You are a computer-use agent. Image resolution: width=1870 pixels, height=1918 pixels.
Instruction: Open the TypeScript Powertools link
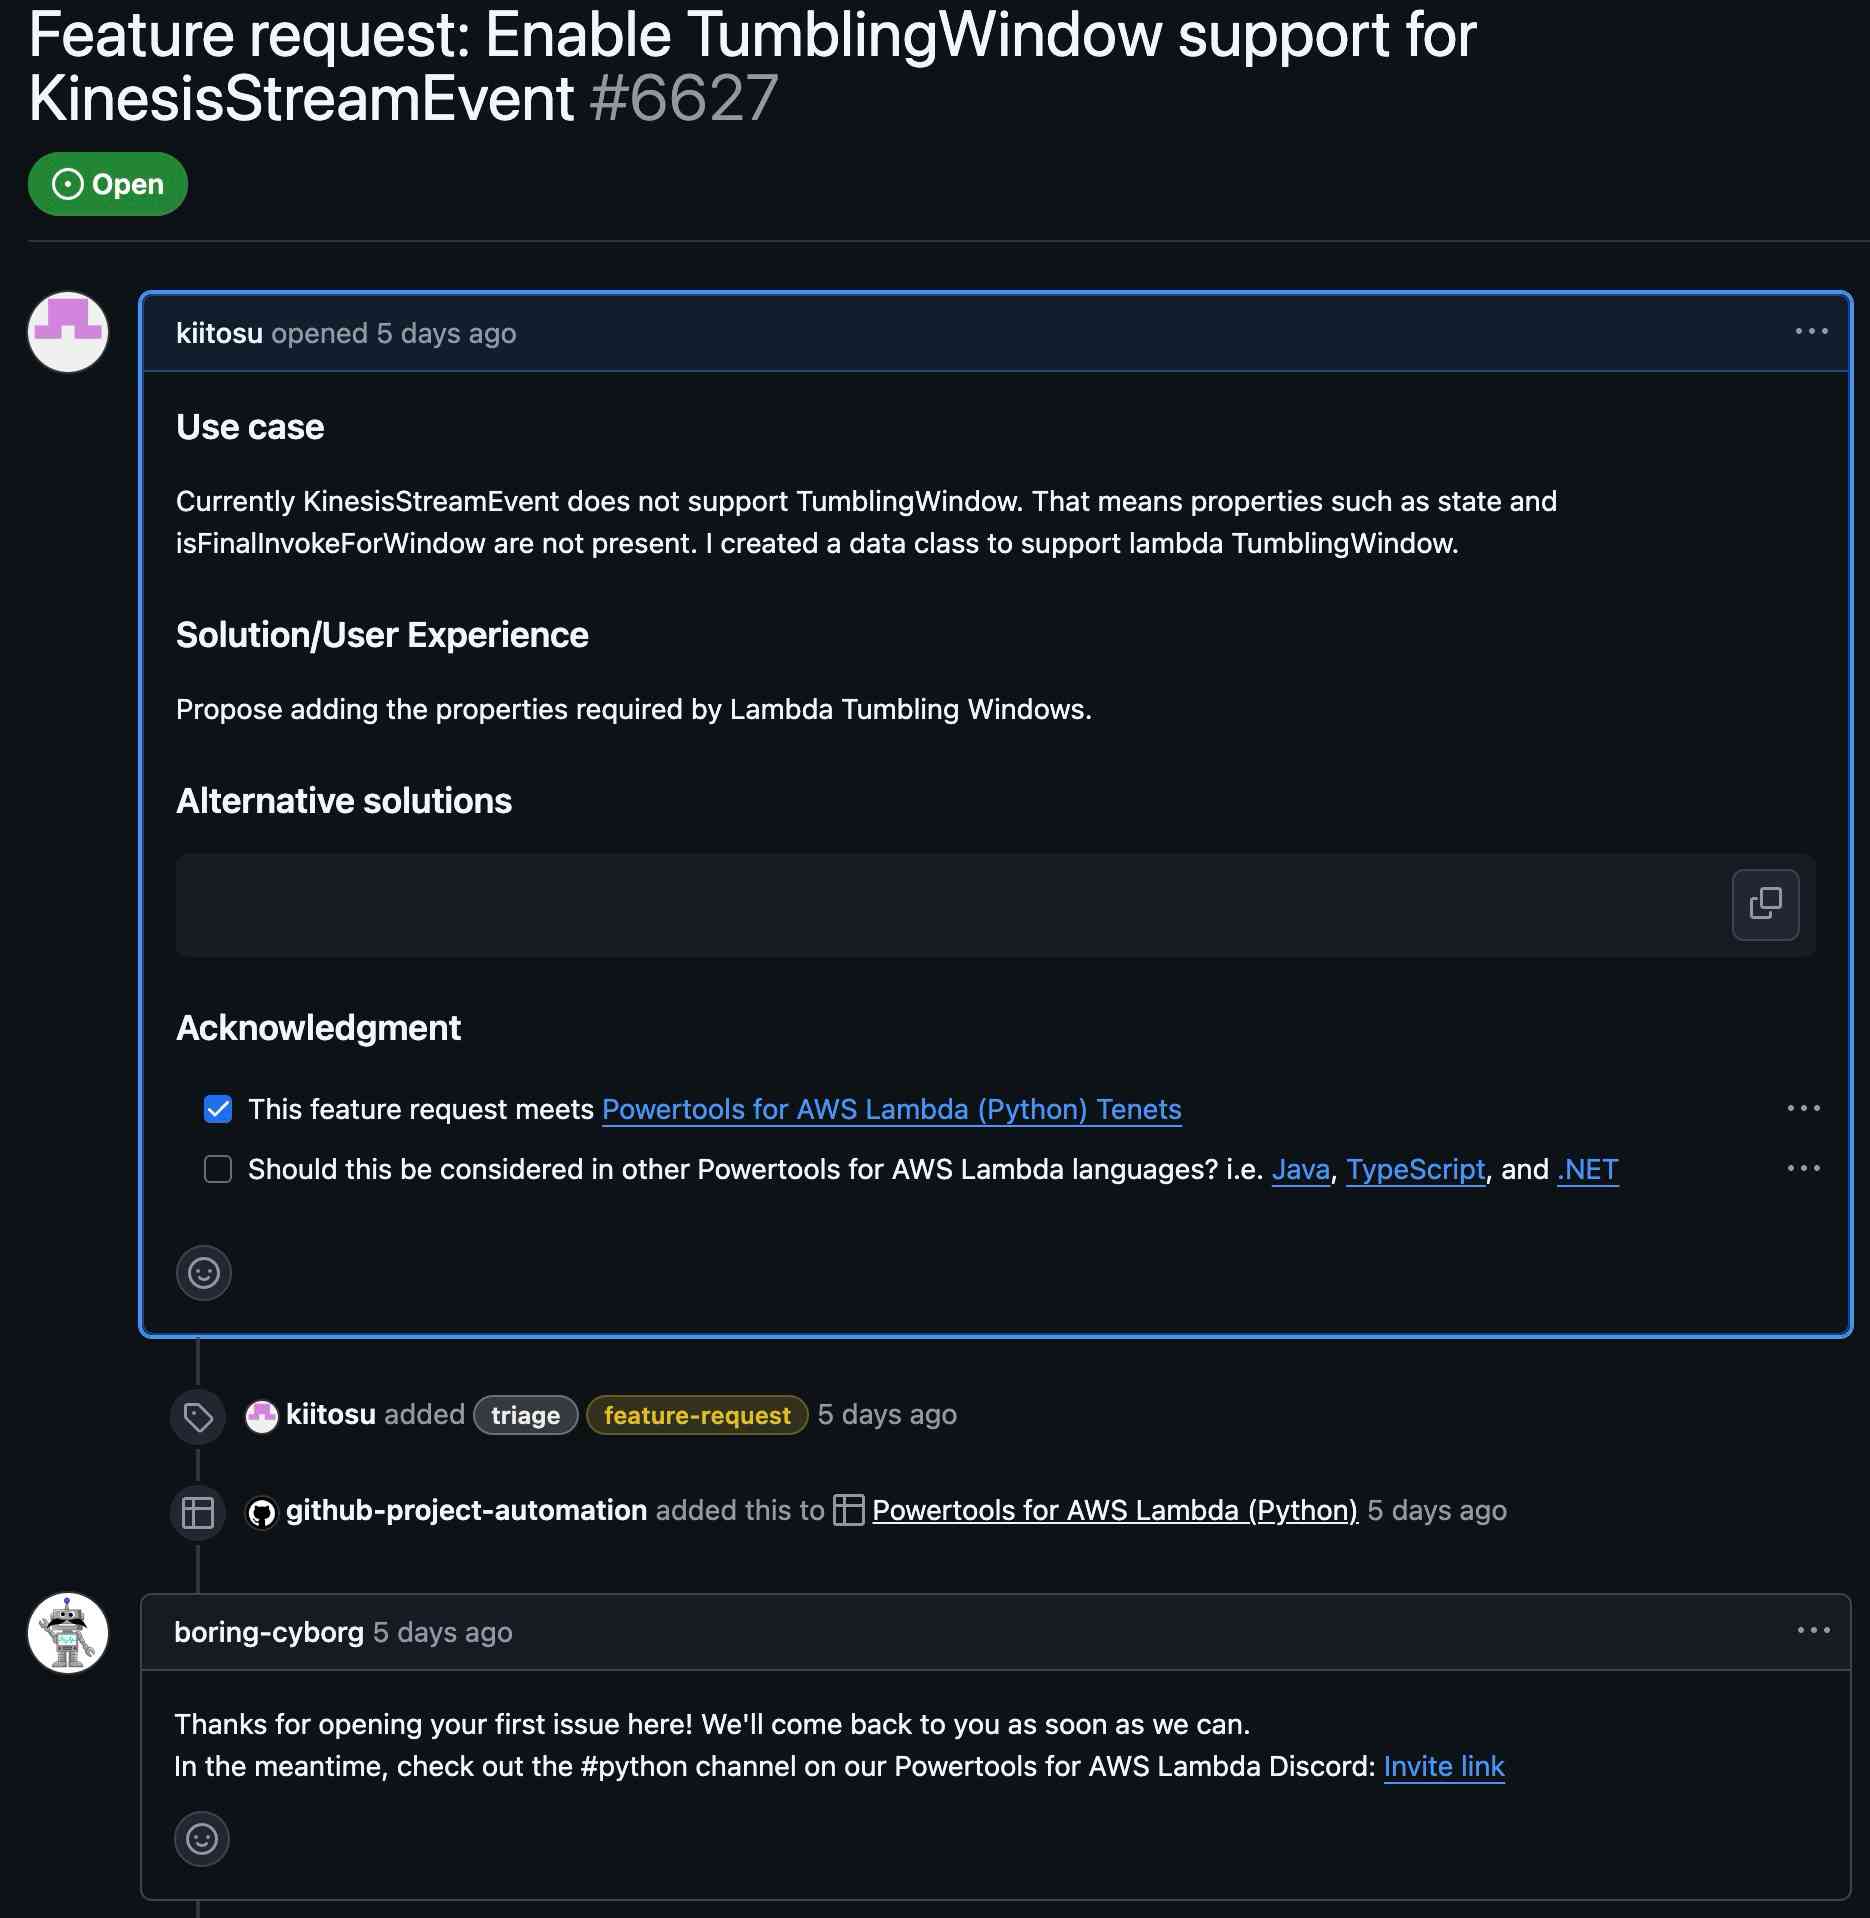(x=1415, y=1169)
